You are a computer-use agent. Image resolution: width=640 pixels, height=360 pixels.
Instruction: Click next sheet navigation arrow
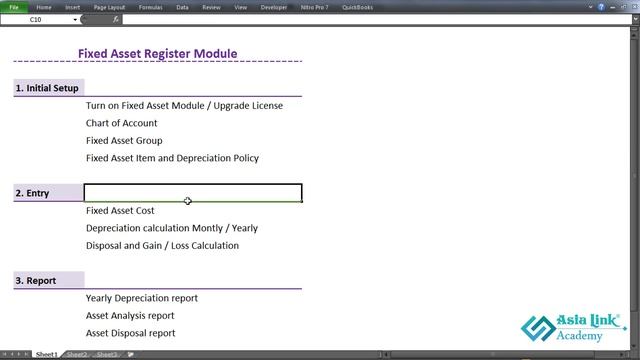coord(19,354)
